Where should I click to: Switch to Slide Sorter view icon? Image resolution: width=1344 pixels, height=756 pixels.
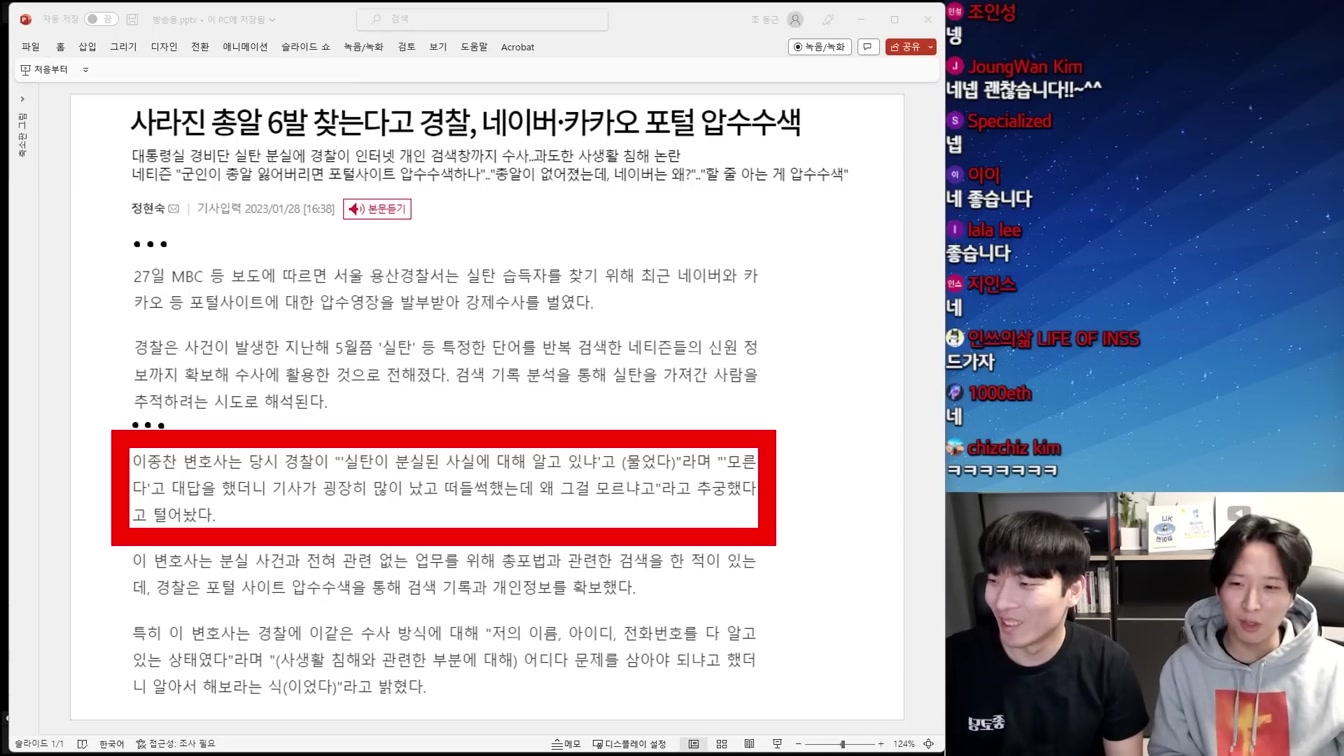tap(721, 744)
